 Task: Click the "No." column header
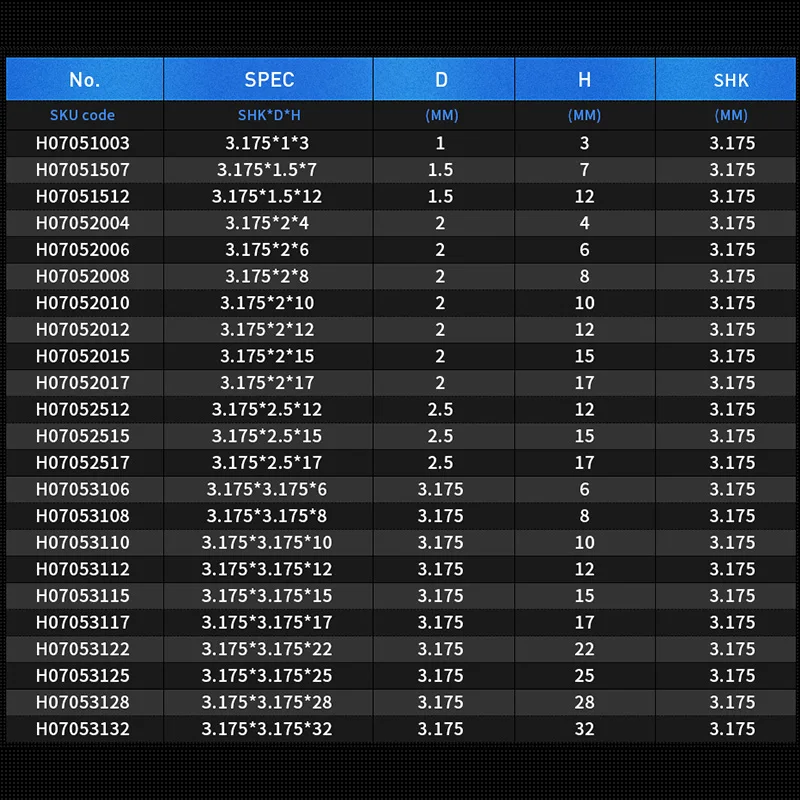coord(84,80)
